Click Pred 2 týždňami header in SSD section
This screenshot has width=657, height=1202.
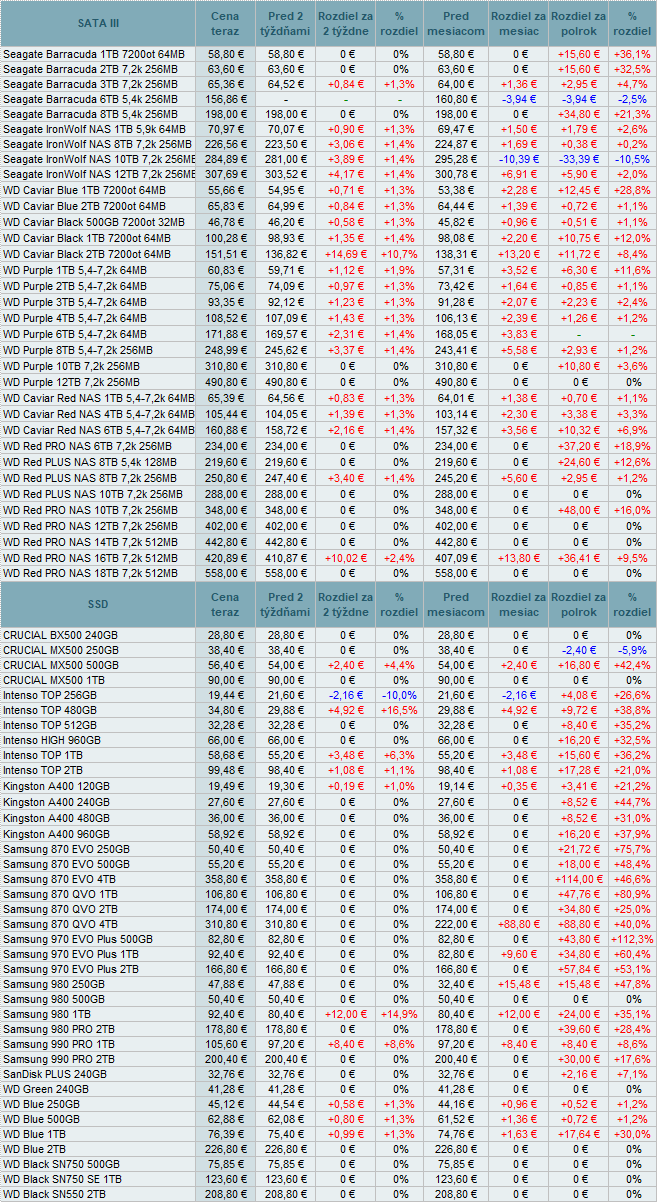pos(285,605)
